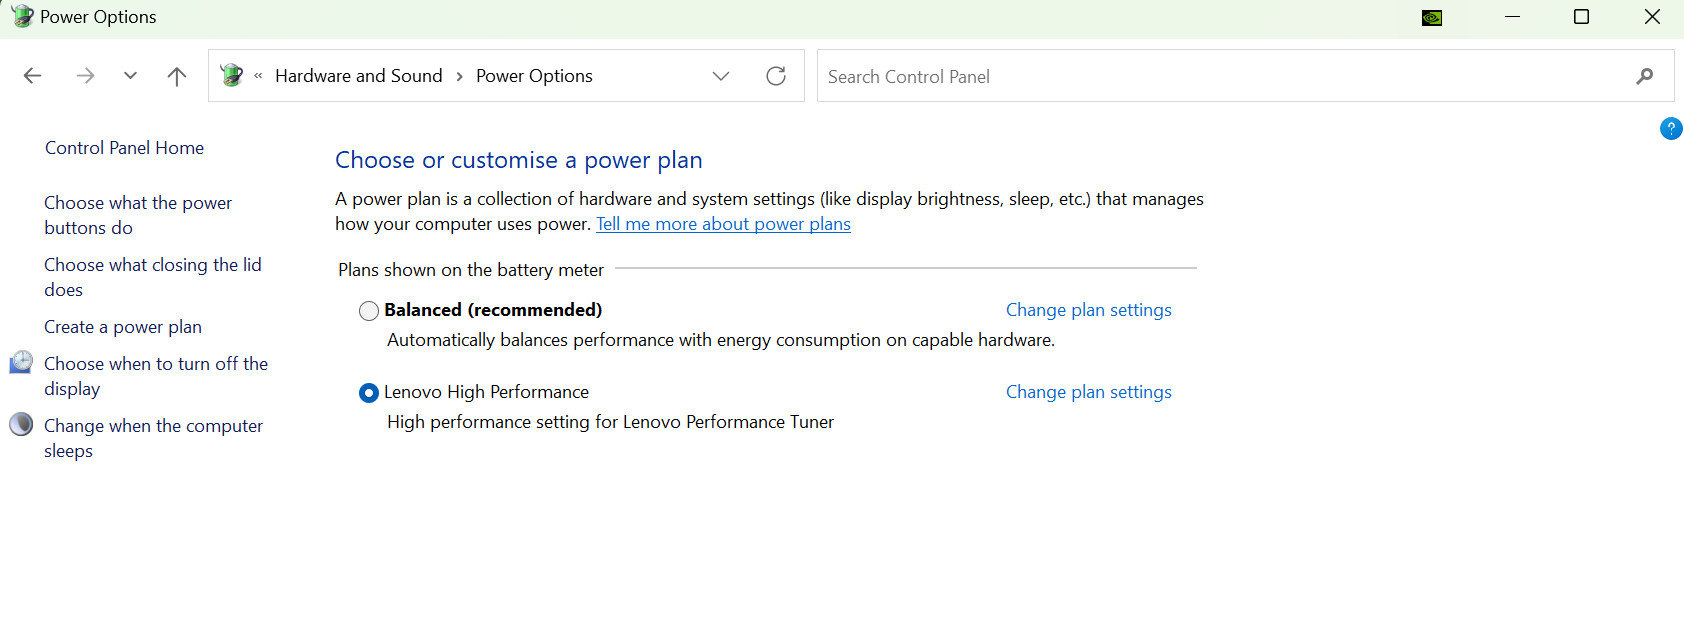Screen dimensions: 1684x617
Task: Change plan settings for Lenovo High Performance
Action: [x=1088, y=392]
